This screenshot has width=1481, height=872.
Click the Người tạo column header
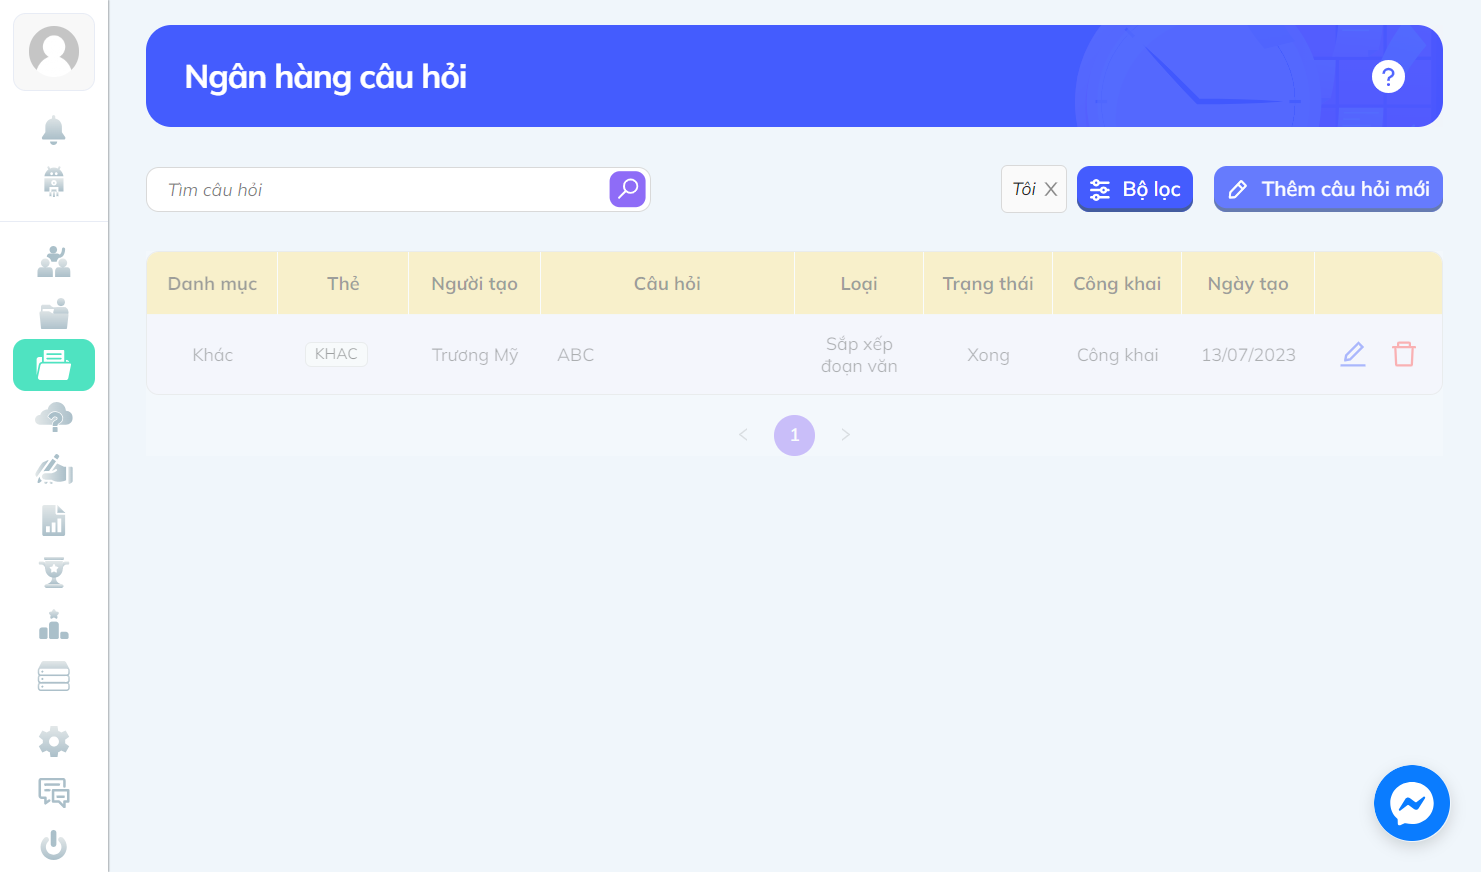click(x=474, y=283)
